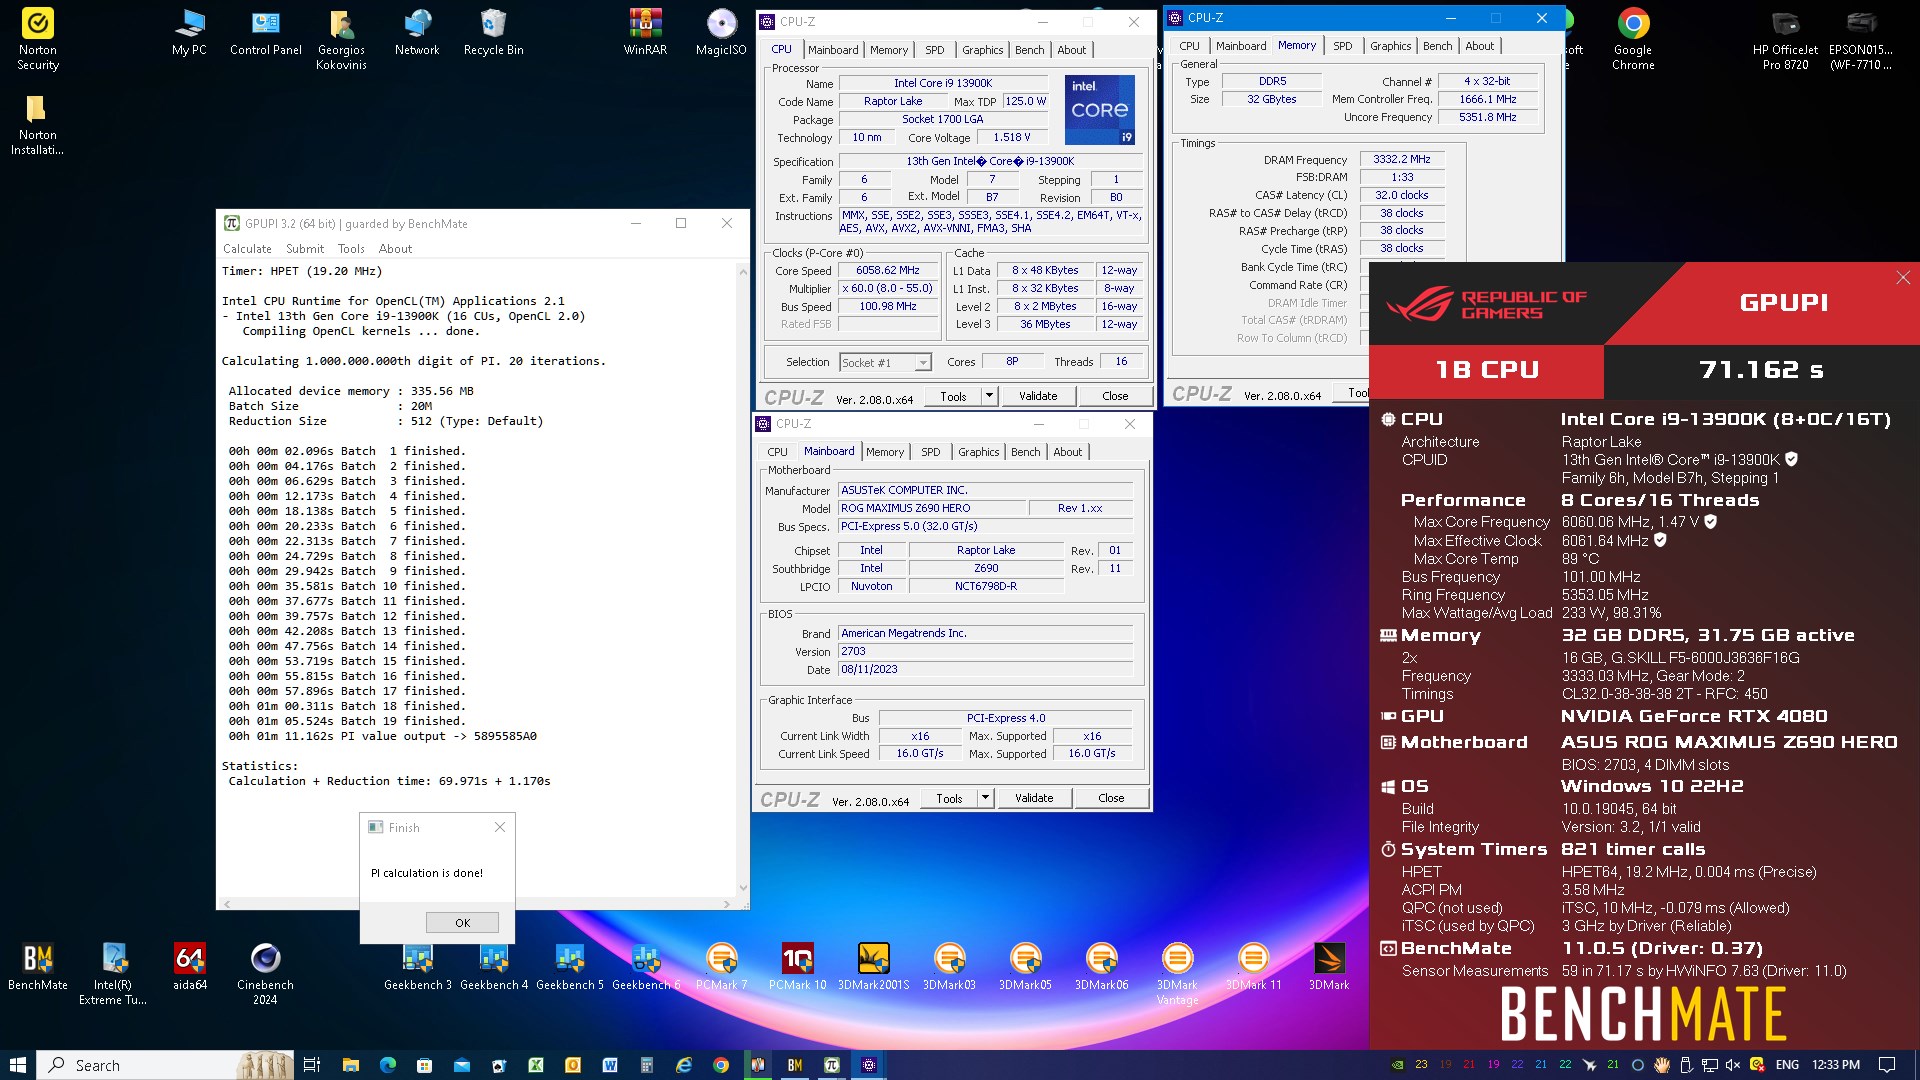
Task: Click the CAS# Latency 32.0 clocks value
Action: (1401, 195)
